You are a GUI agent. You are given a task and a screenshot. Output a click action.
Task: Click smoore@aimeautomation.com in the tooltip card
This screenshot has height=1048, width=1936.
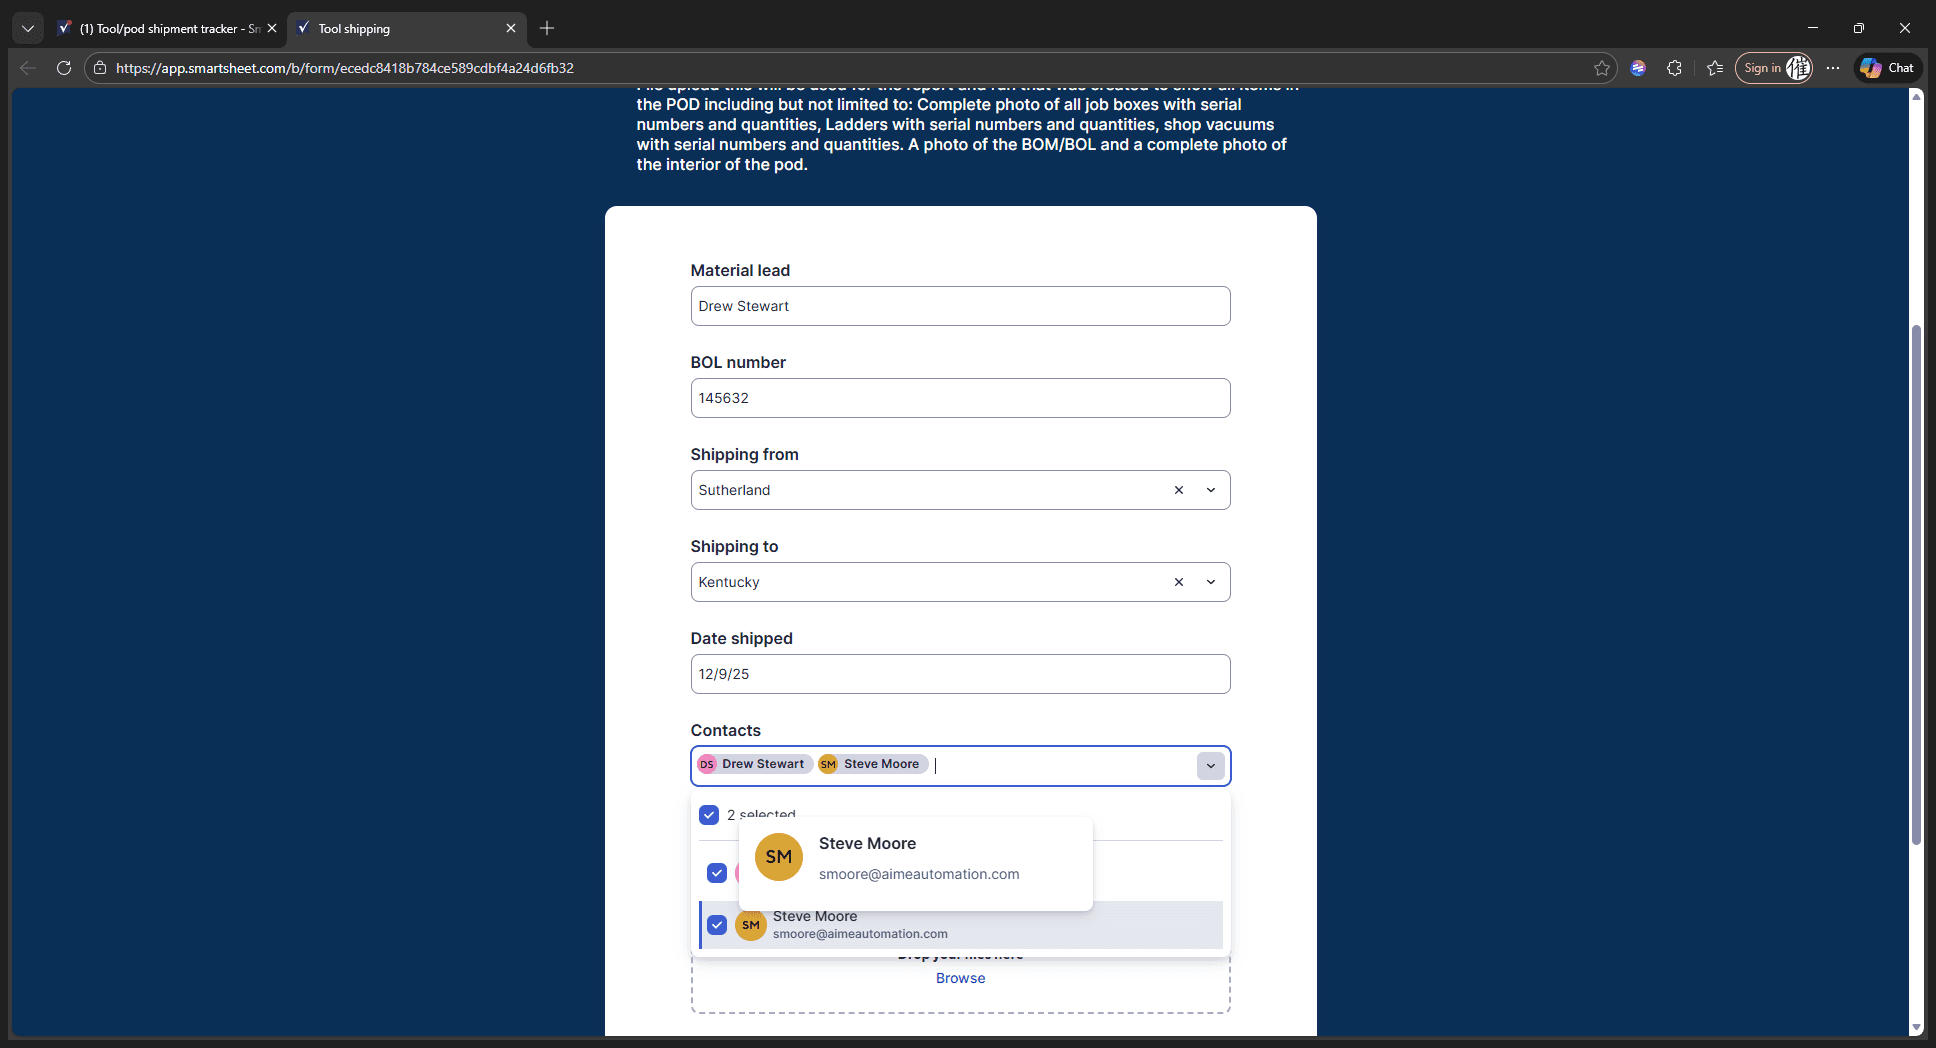[919, 874]
